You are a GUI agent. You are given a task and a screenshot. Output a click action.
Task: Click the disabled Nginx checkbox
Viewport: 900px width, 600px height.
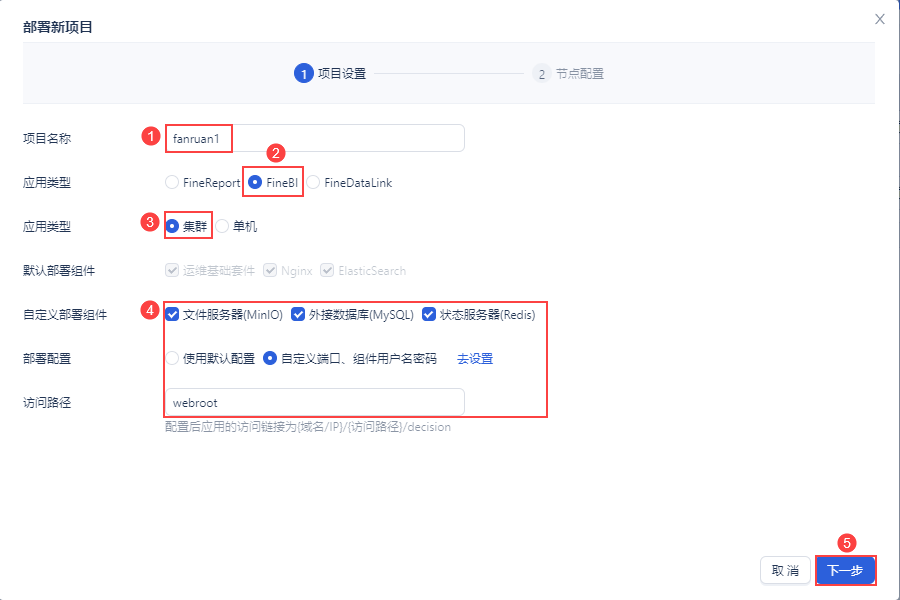tap(270, 270)
